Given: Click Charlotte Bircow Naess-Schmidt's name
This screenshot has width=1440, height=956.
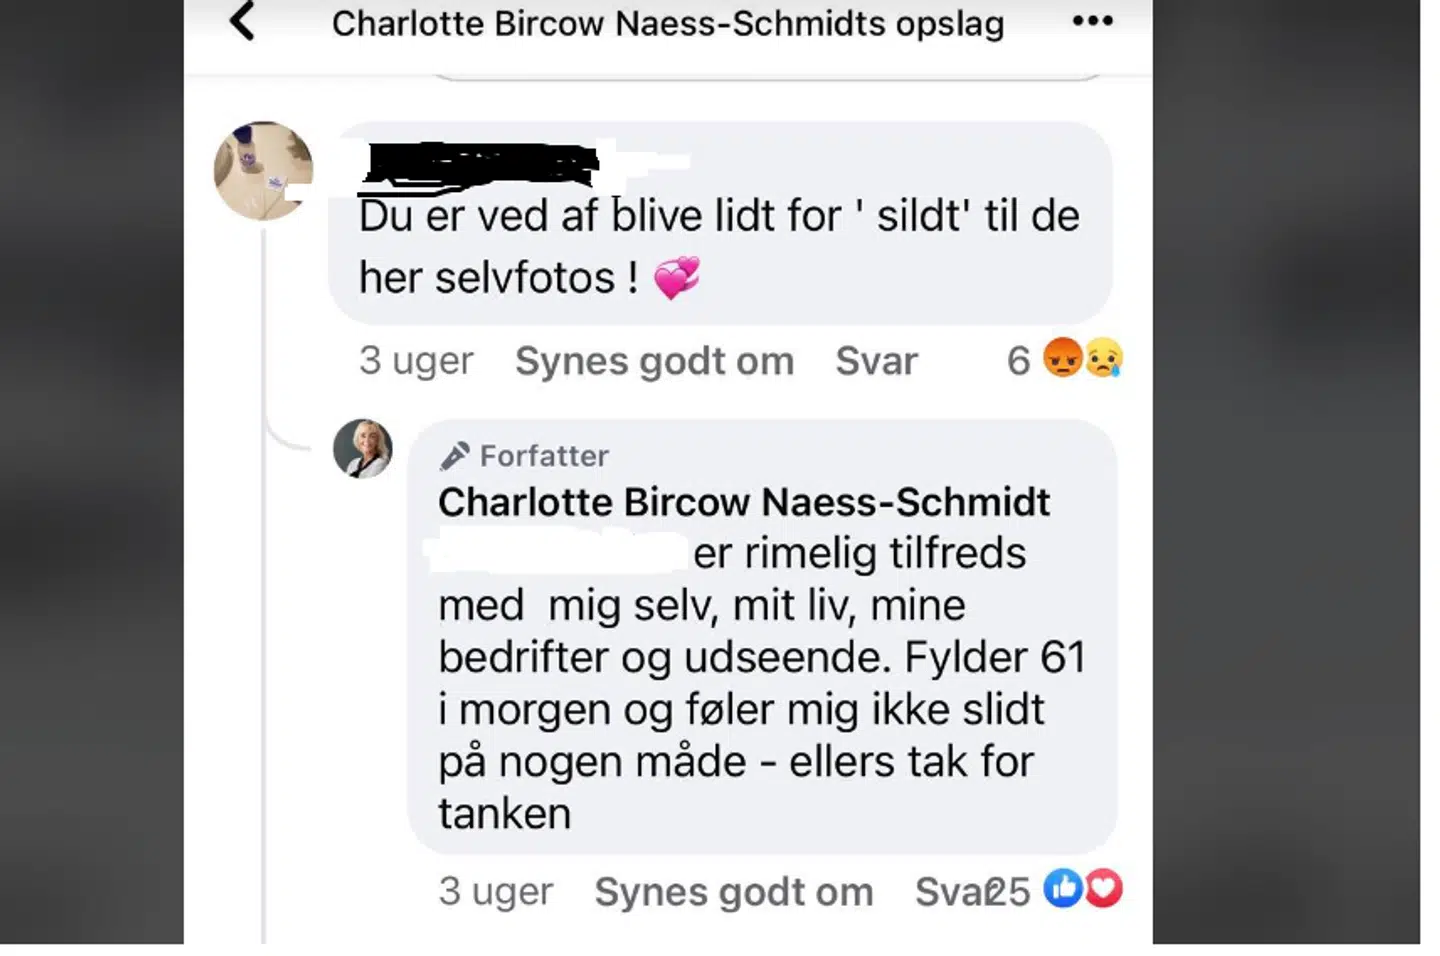Looking at the screenshot, I should 744,502.
